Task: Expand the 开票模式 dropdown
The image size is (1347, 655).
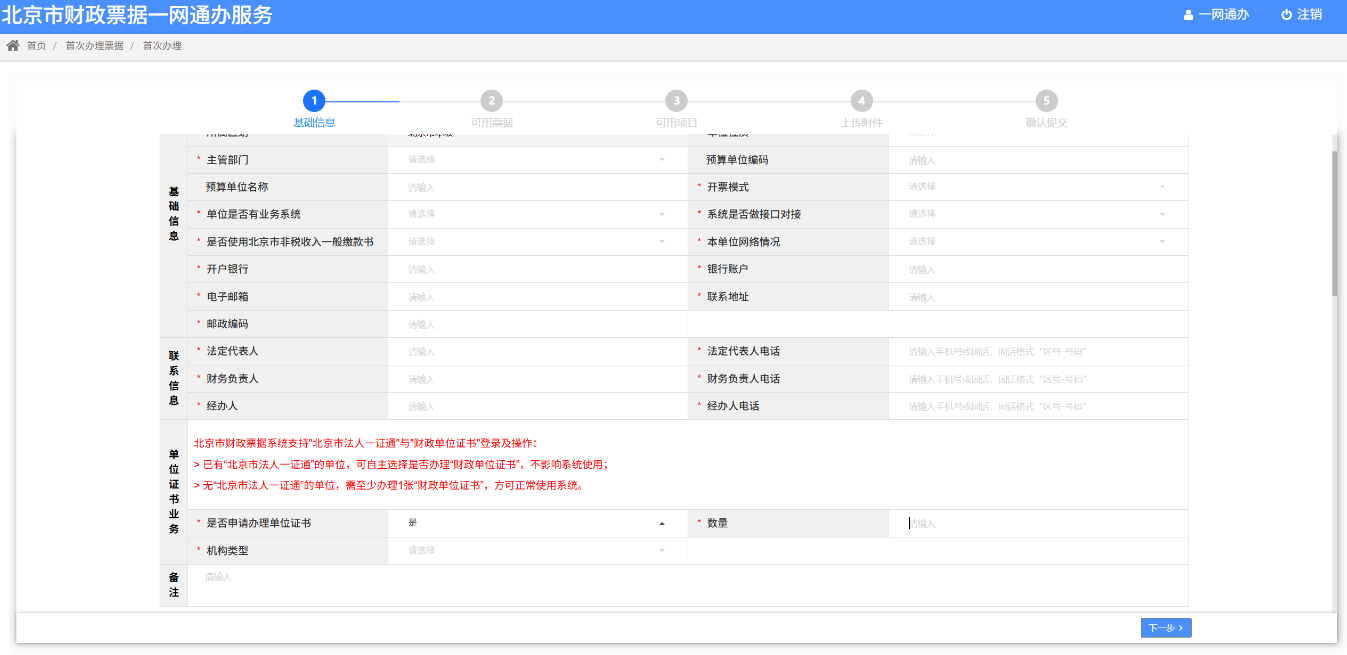Action: point(1037,187)
